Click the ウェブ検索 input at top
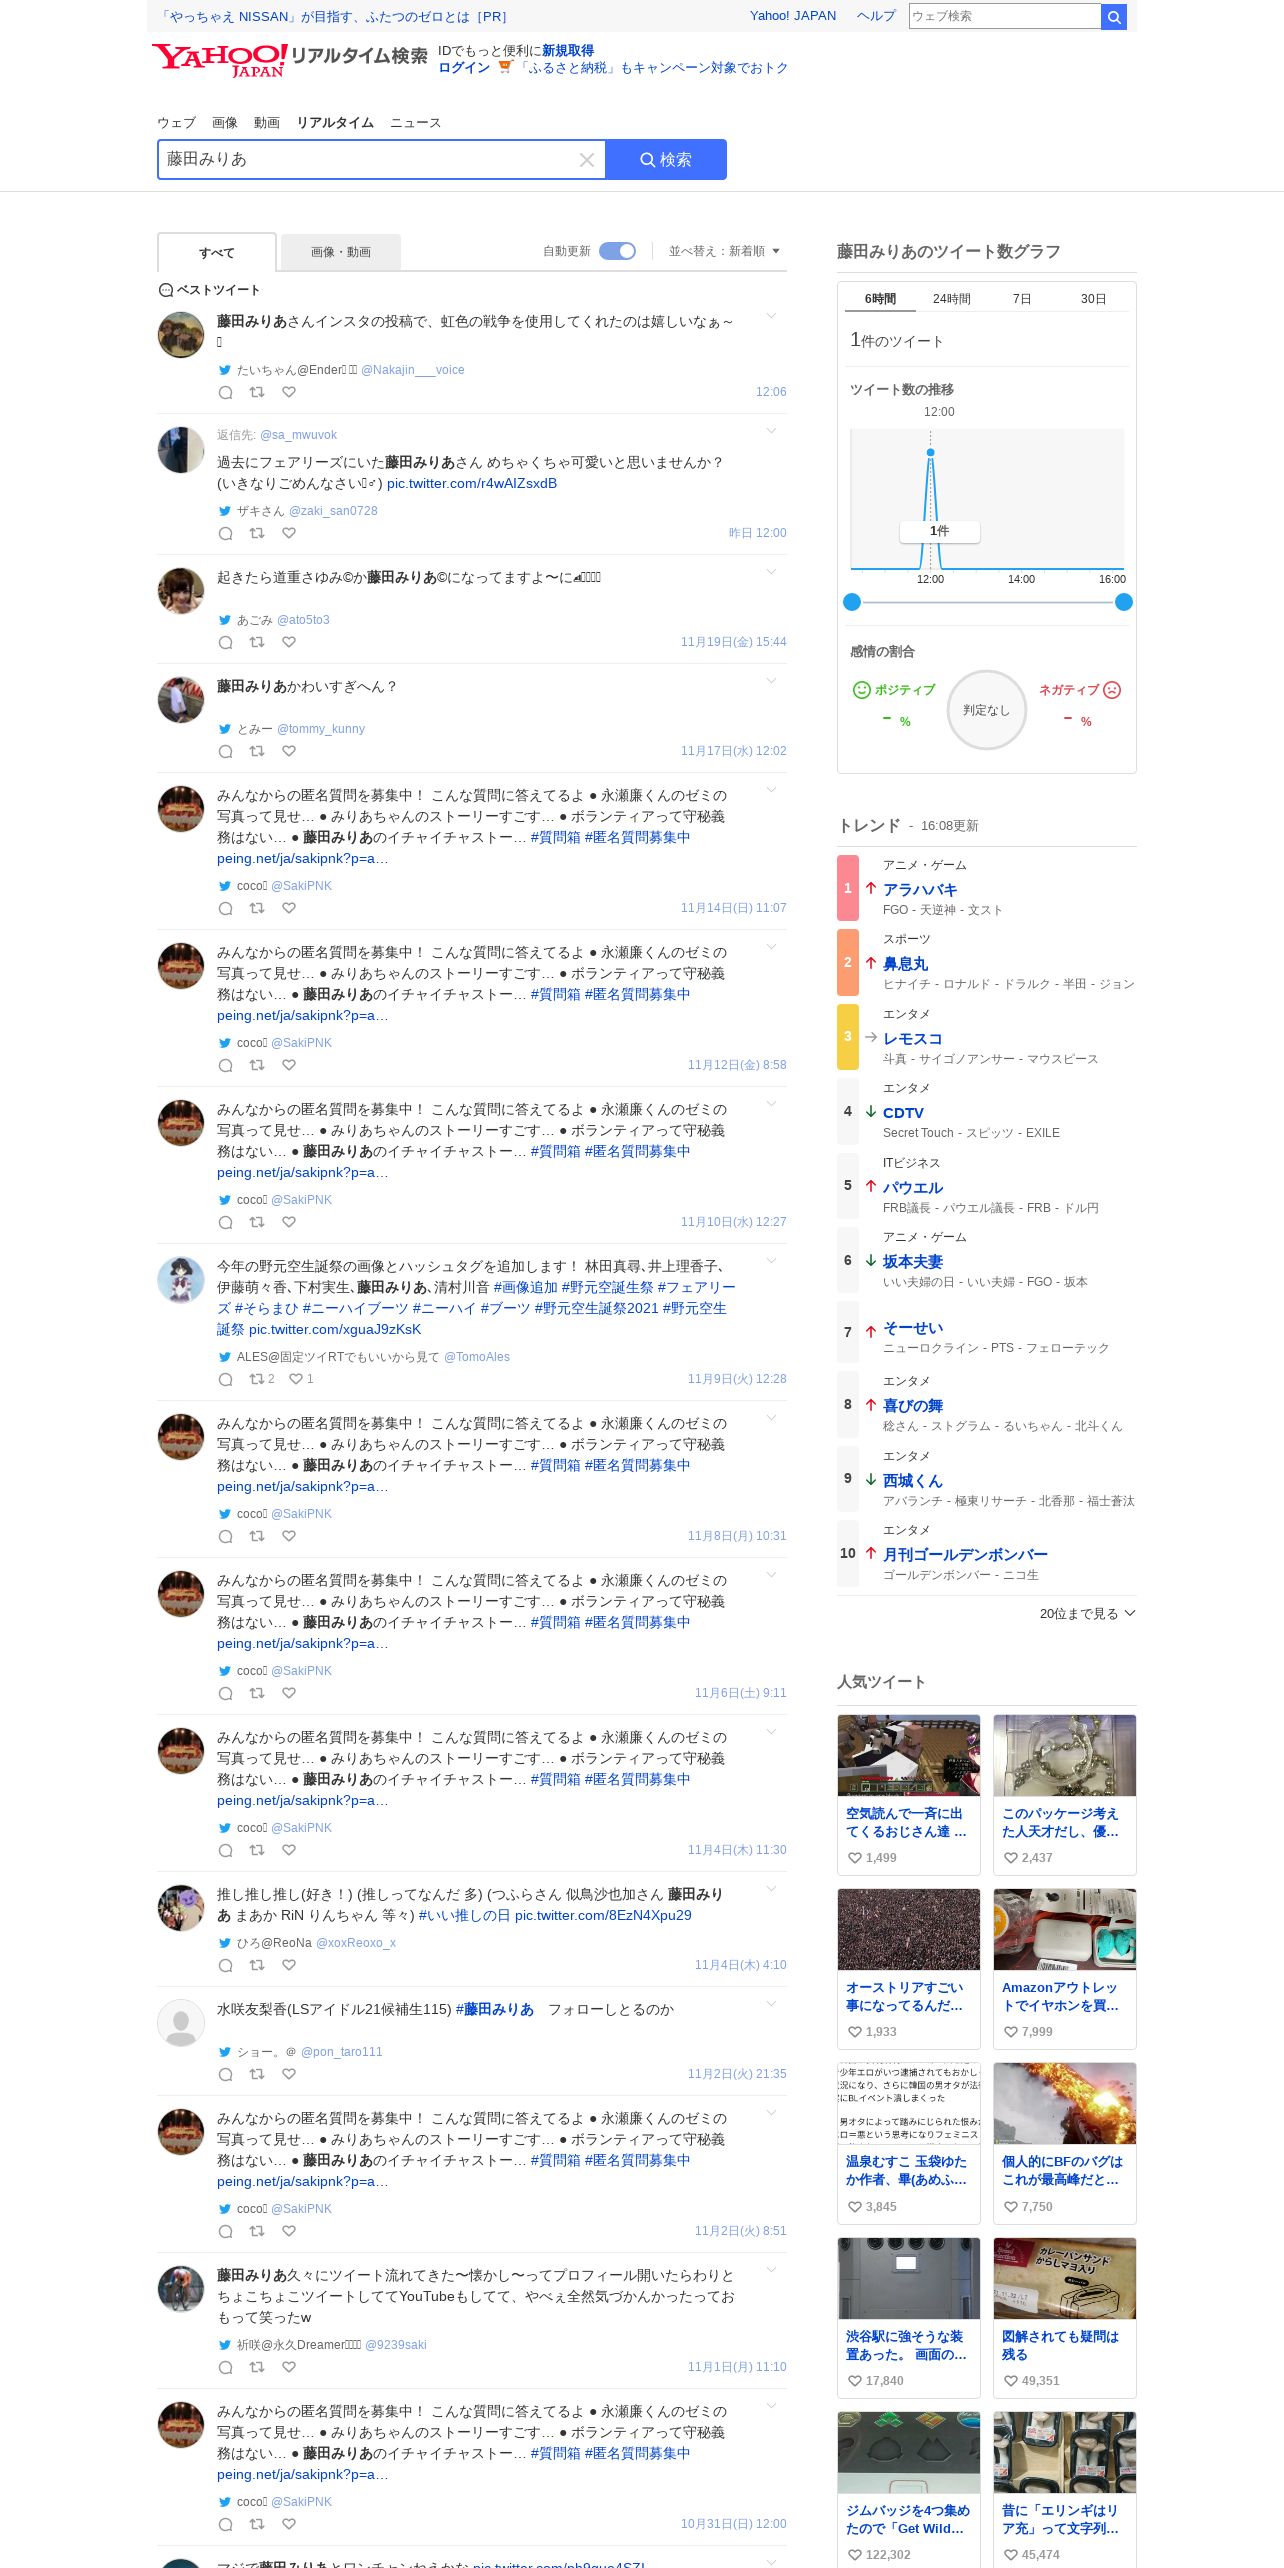Screen dimensions: 1284x2568 pos(1004,16)
